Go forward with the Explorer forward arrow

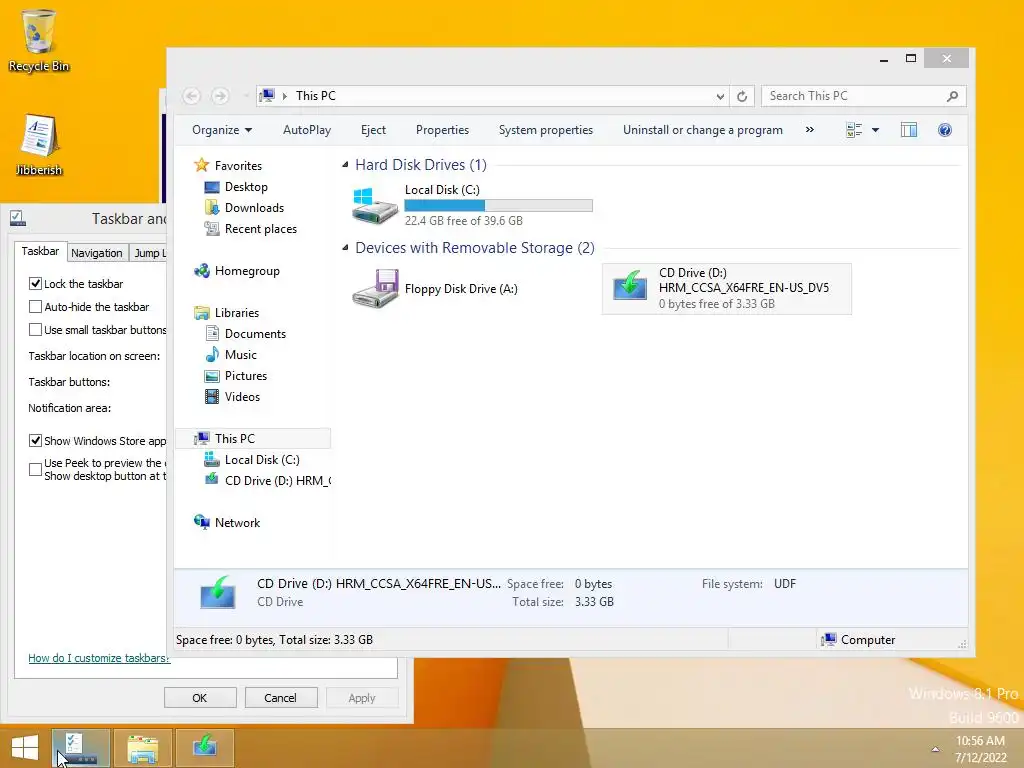[220, 96]
